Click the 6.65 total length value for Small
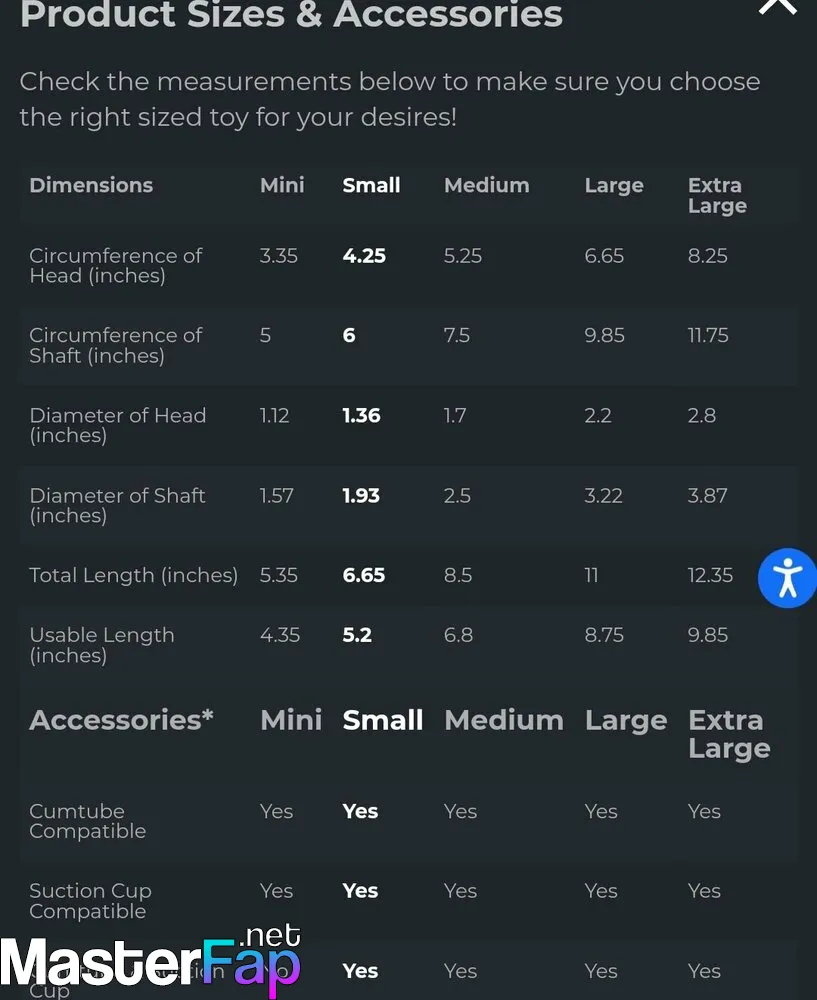This screenshot has width=817, height=1000. [x=364, y=575]
